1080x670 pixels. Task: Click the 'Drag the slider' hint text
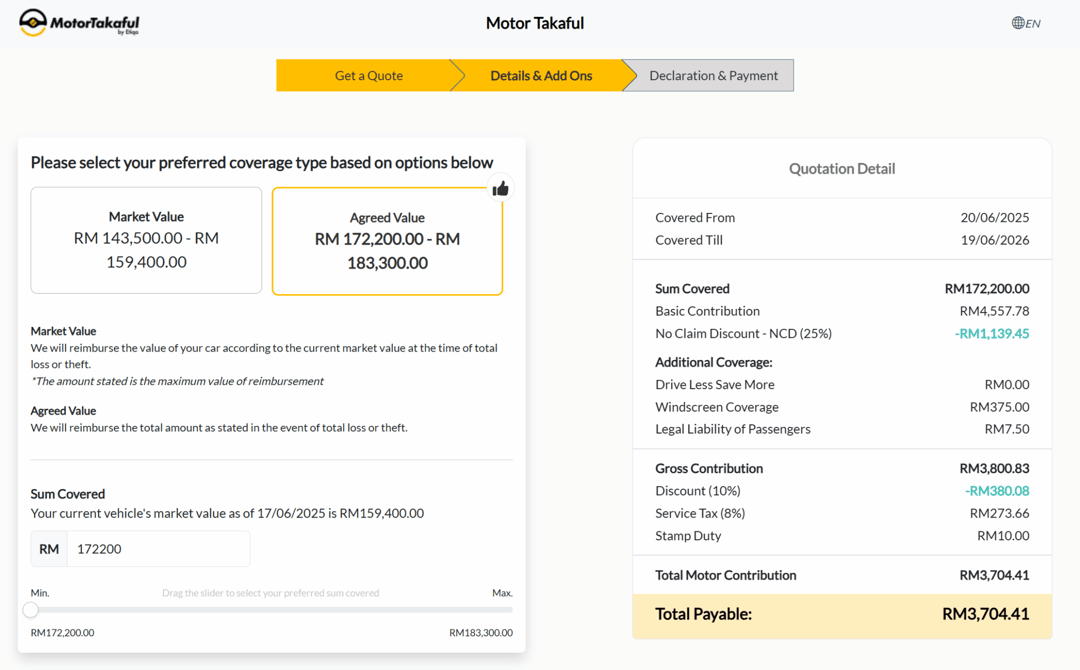point(271,593)
